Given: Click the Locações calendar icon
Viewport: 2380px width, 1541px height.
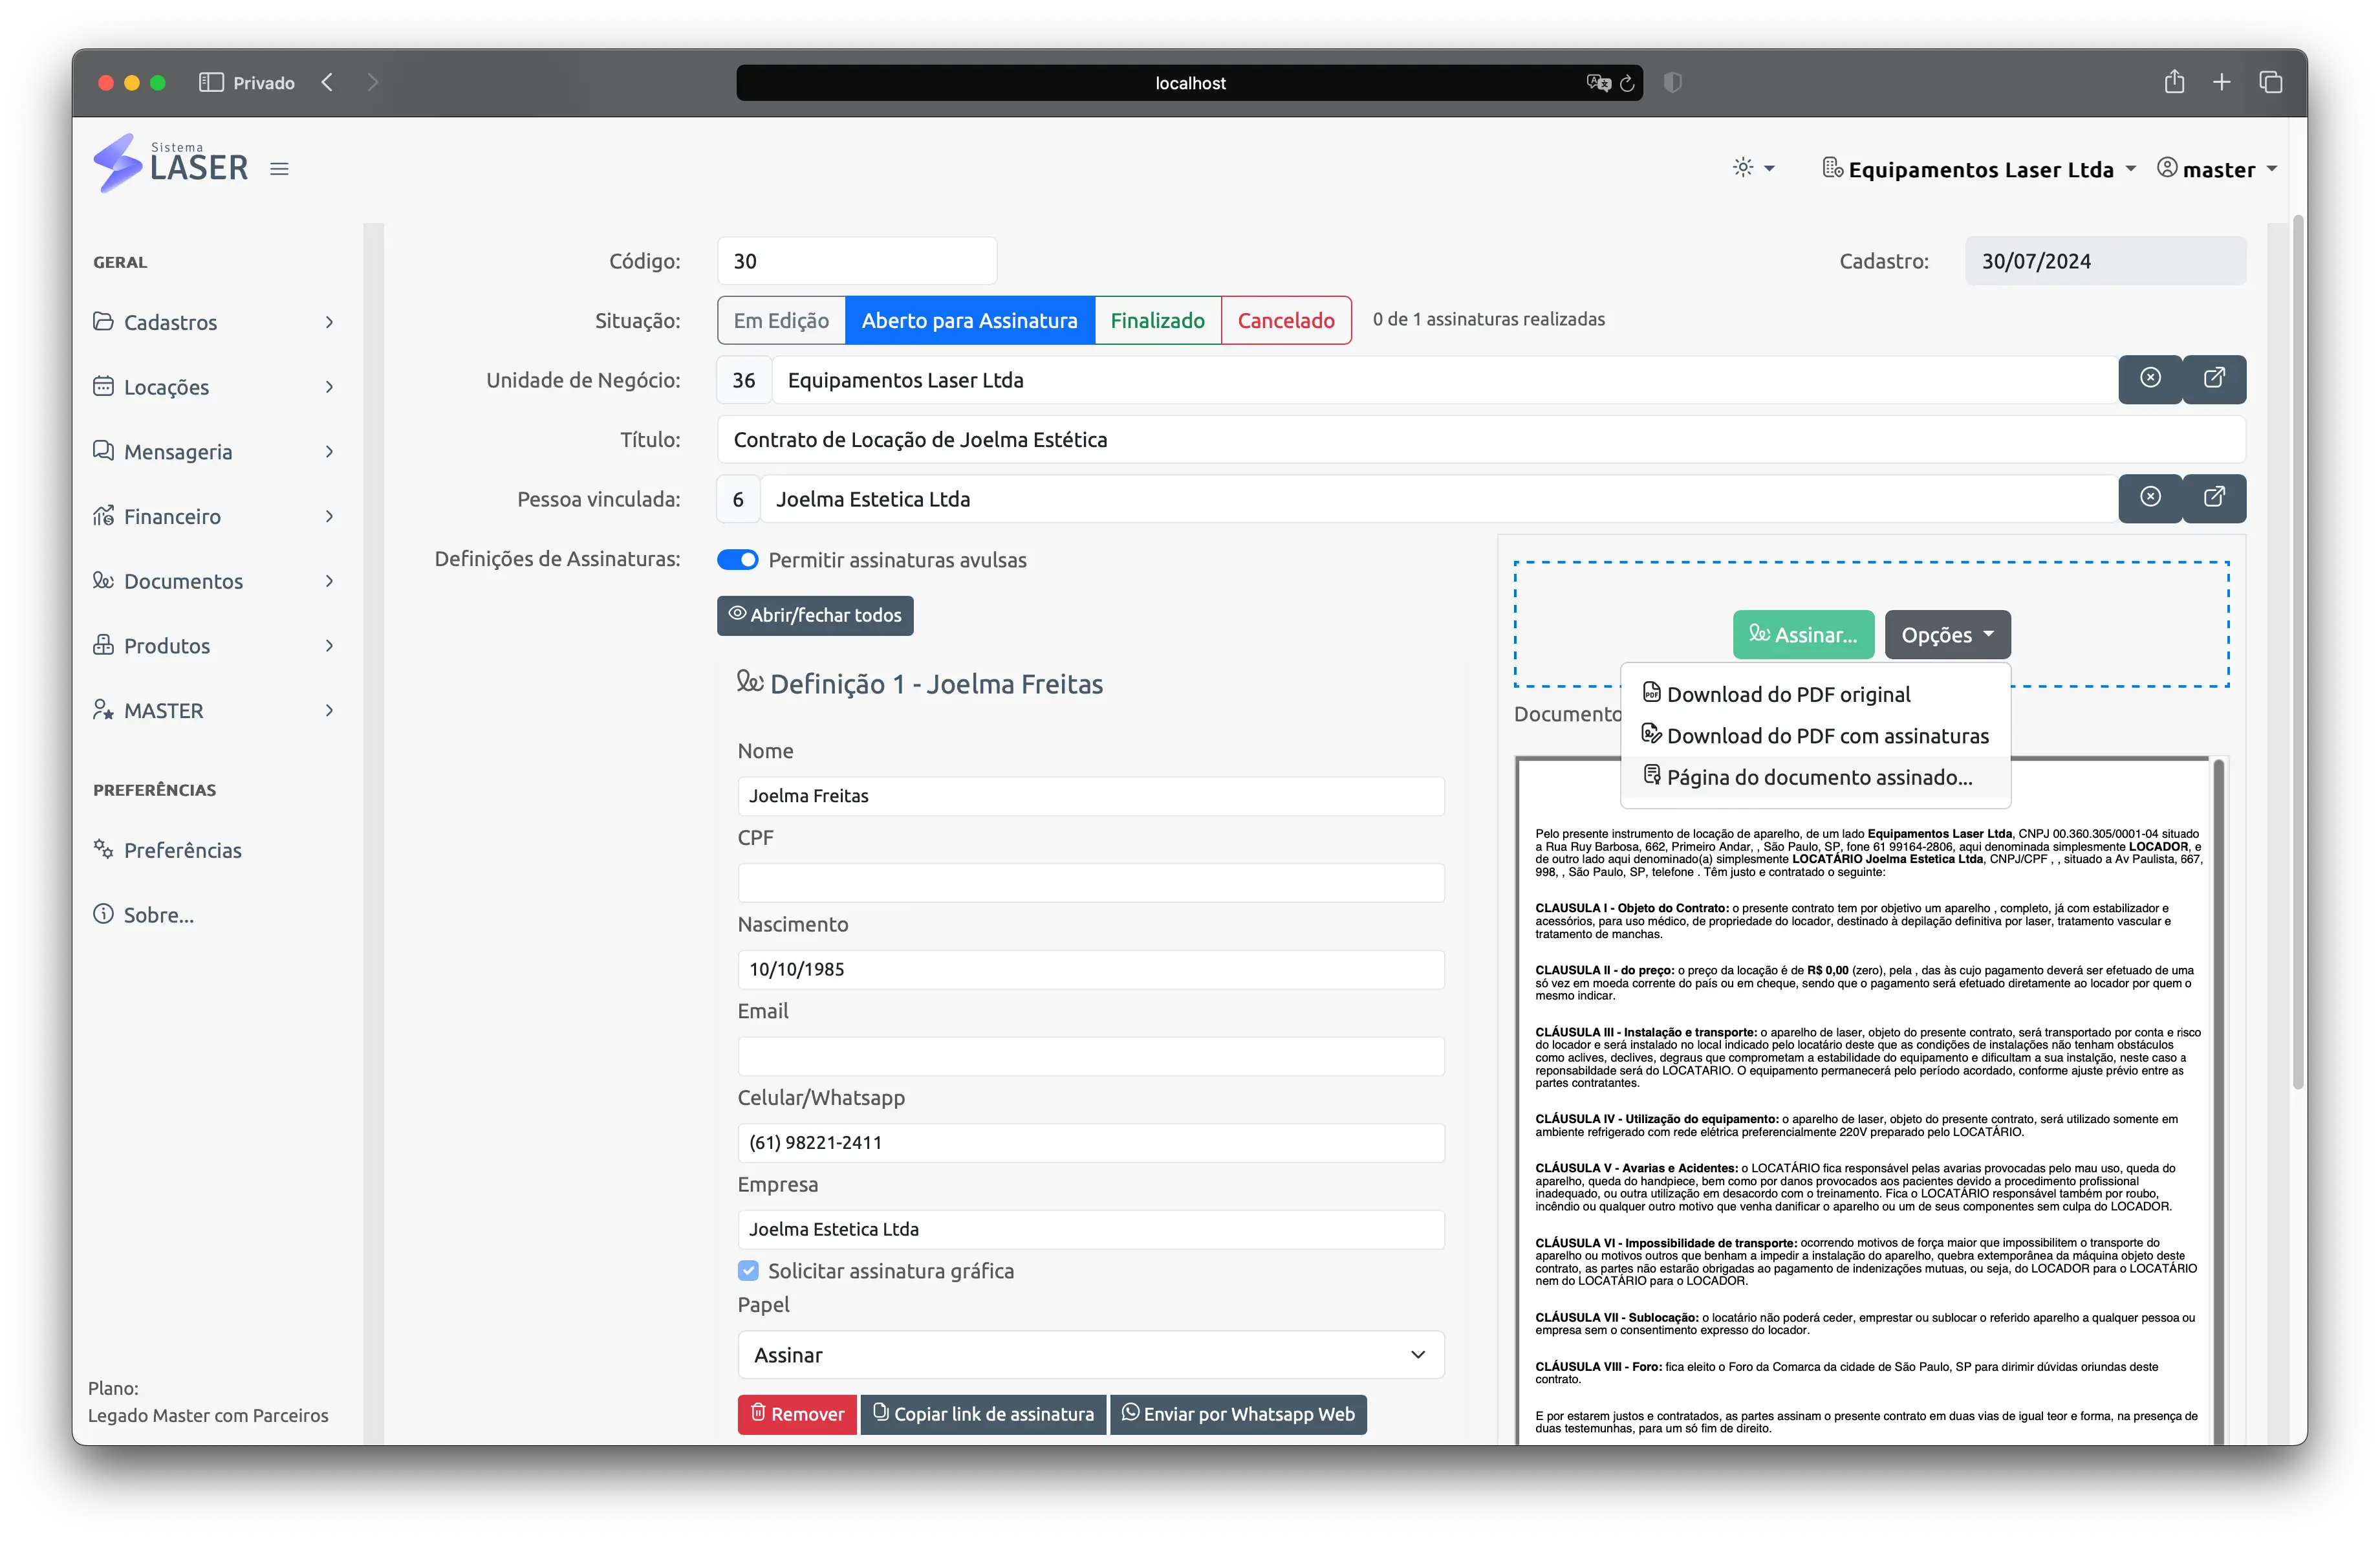Looking at the screenshot, I should point(103,386).
